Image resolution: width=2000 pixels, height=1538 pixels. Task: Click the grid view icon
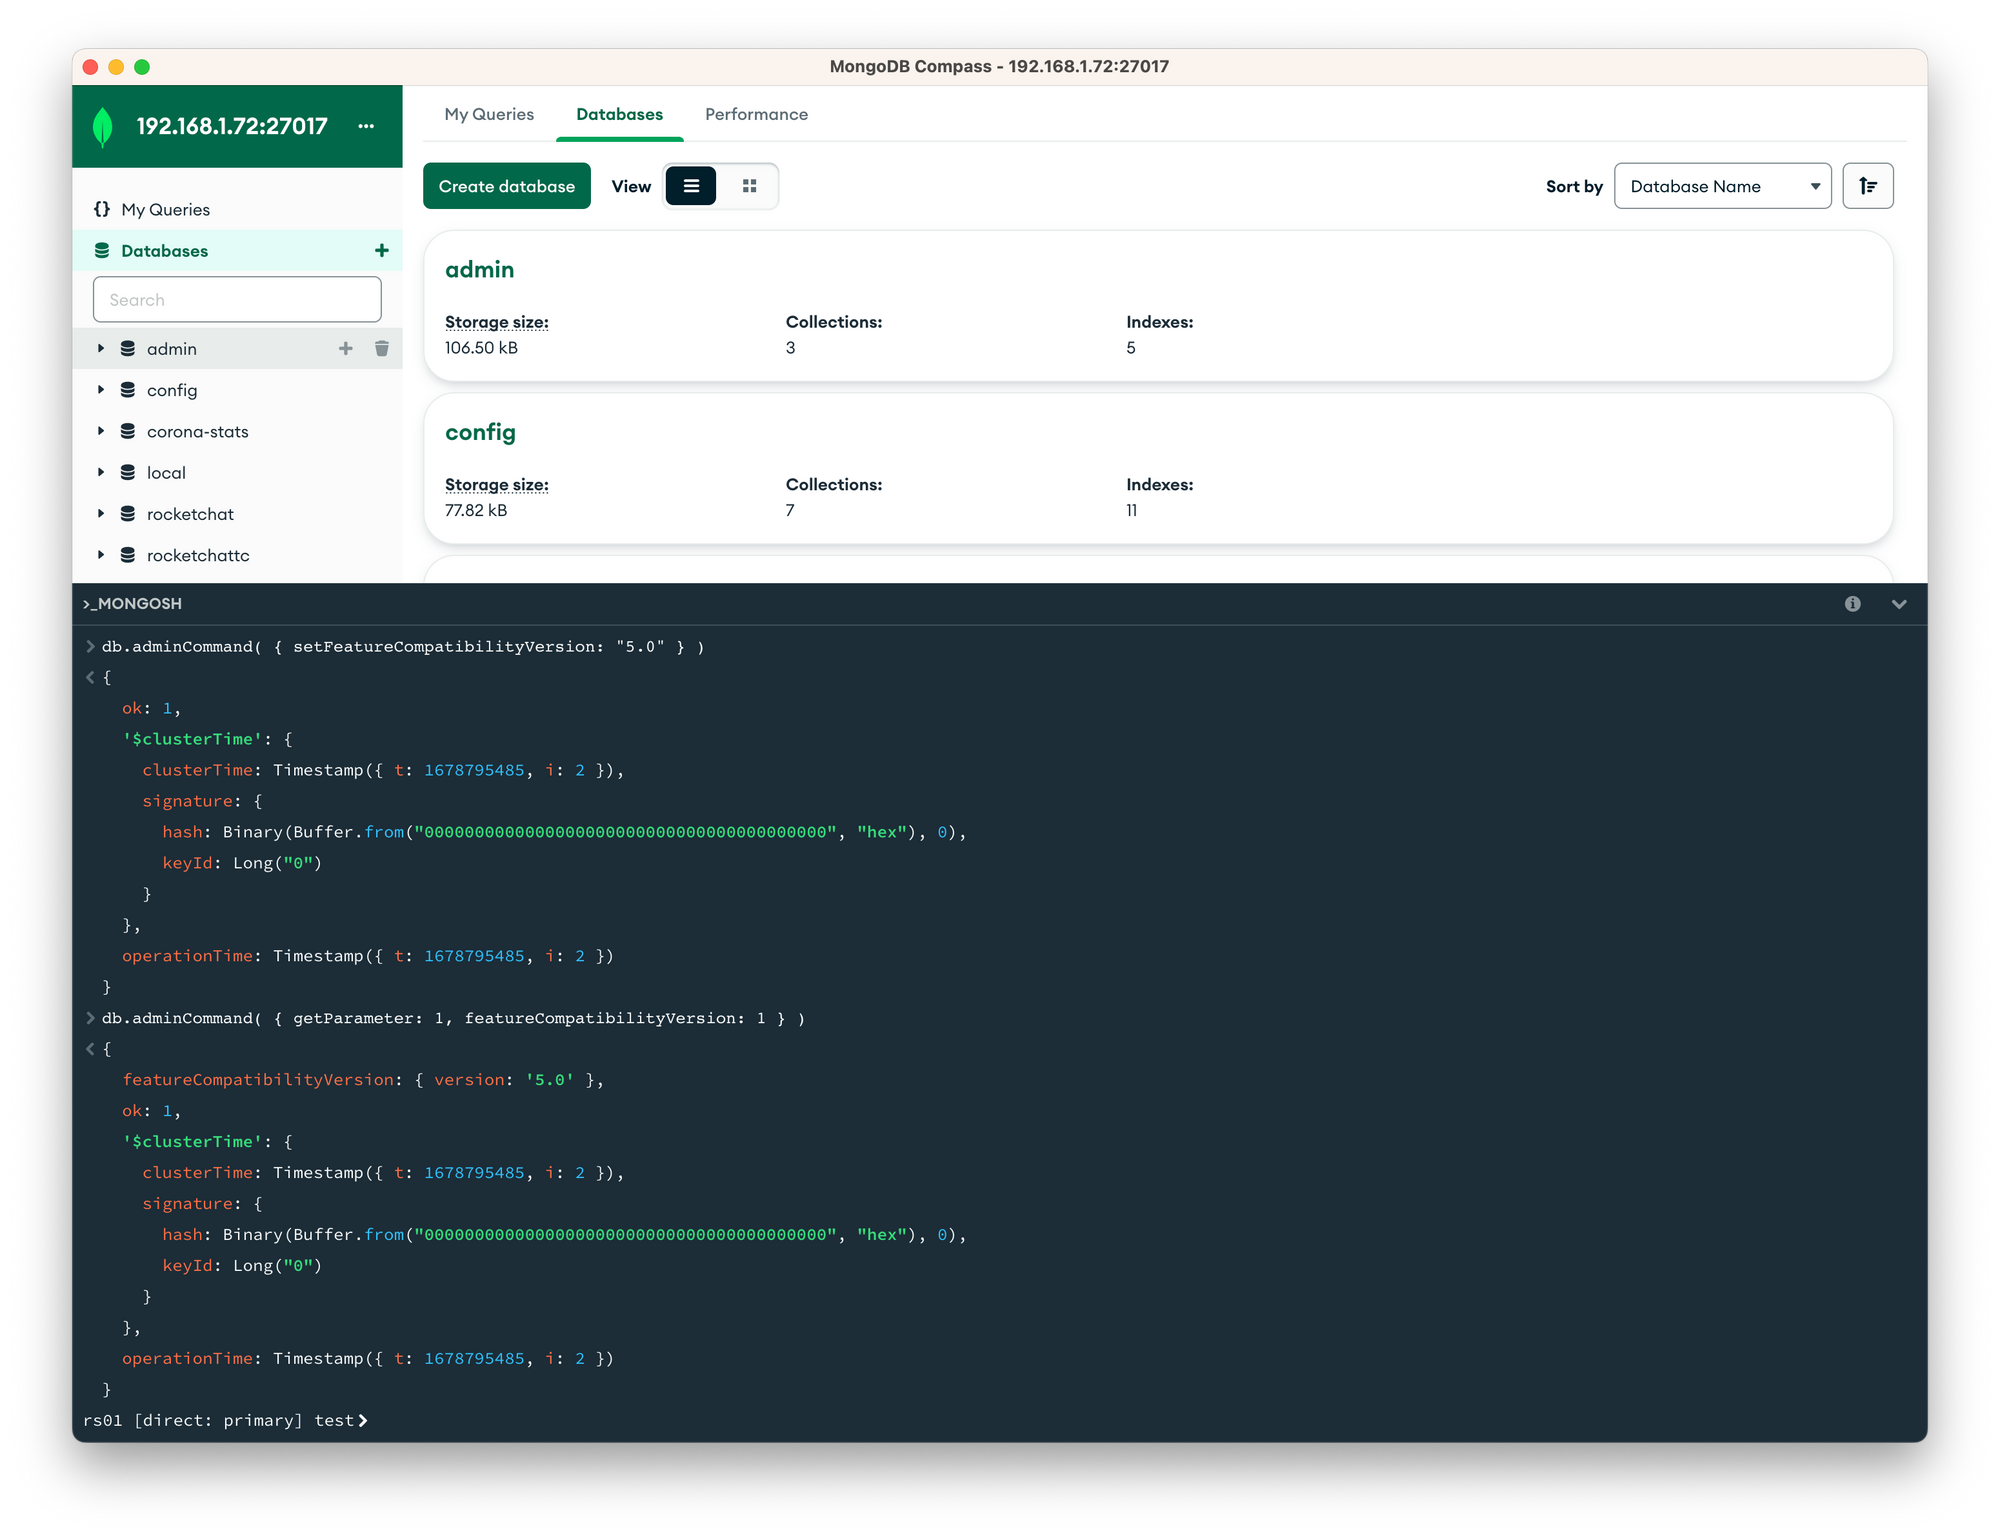[748, 186]
